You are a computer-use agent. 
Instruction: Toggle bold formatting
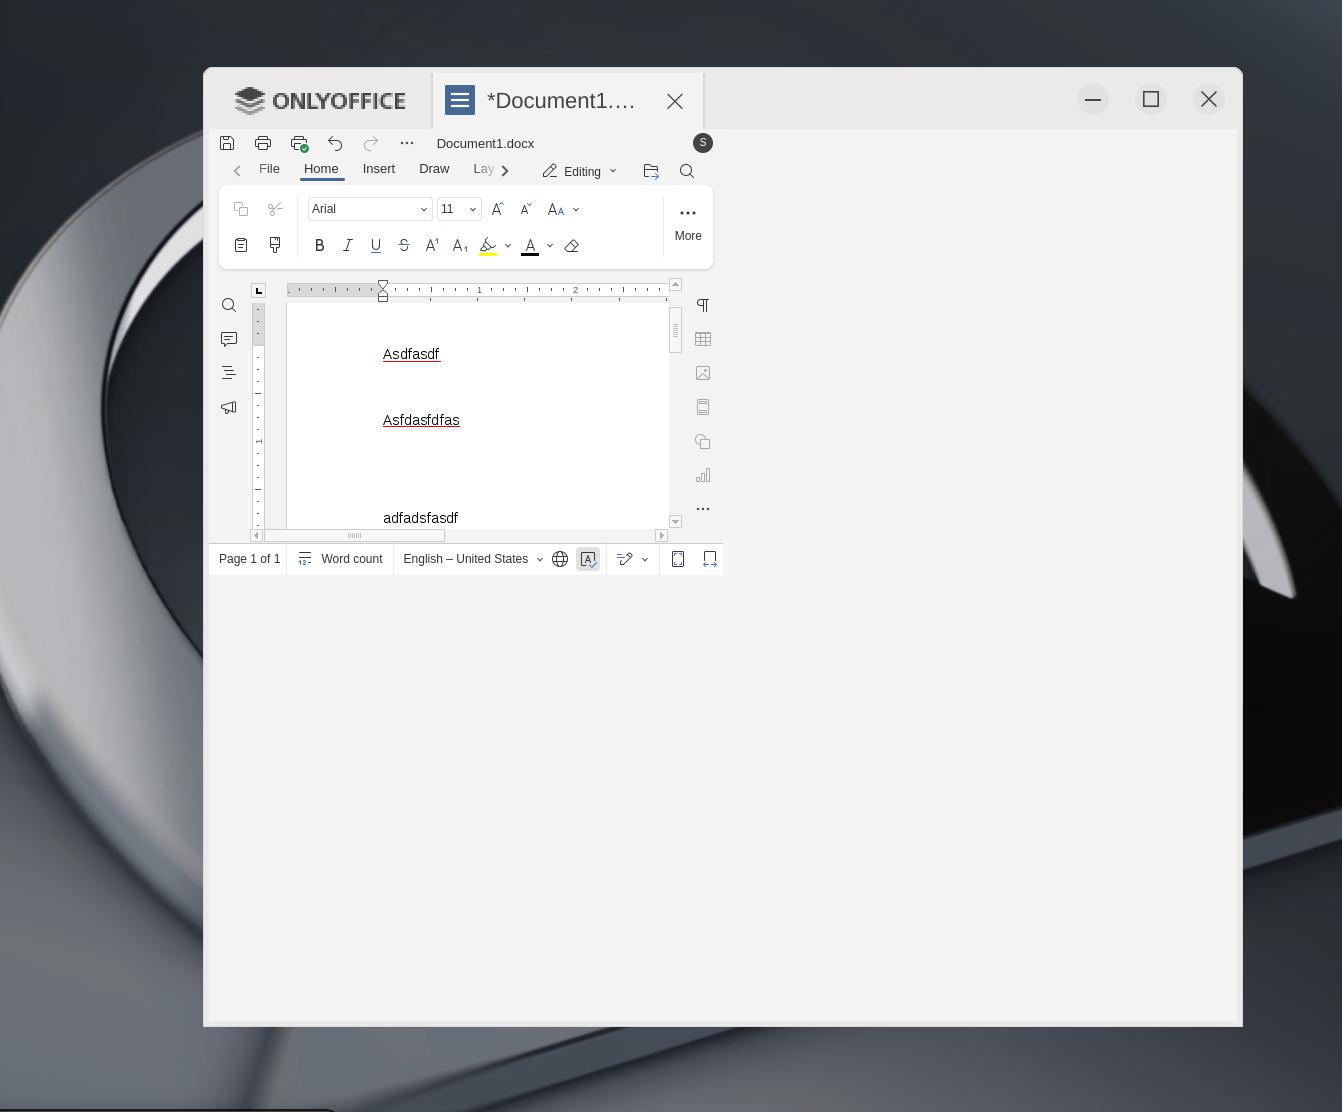click(319, 246)
